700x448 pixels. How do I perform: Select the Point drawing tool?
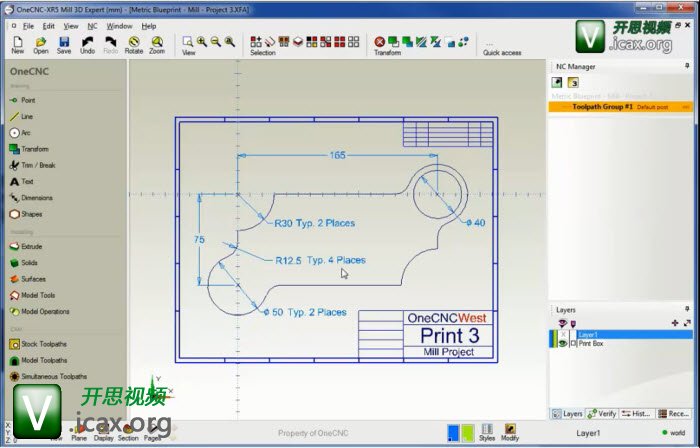(22, 100)
